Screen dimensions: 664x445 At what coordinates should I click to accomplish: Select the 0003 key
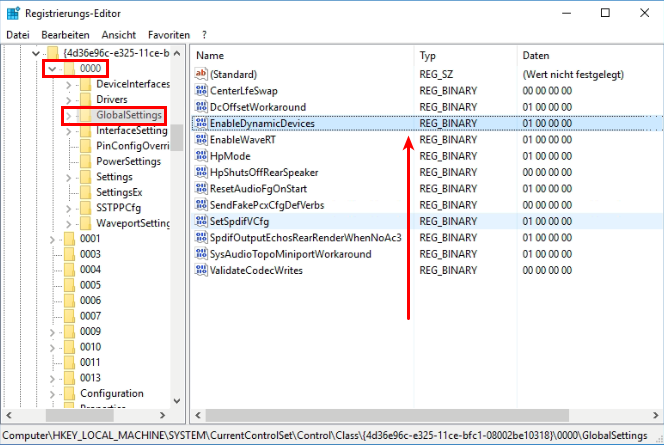(x=90, y=254)
